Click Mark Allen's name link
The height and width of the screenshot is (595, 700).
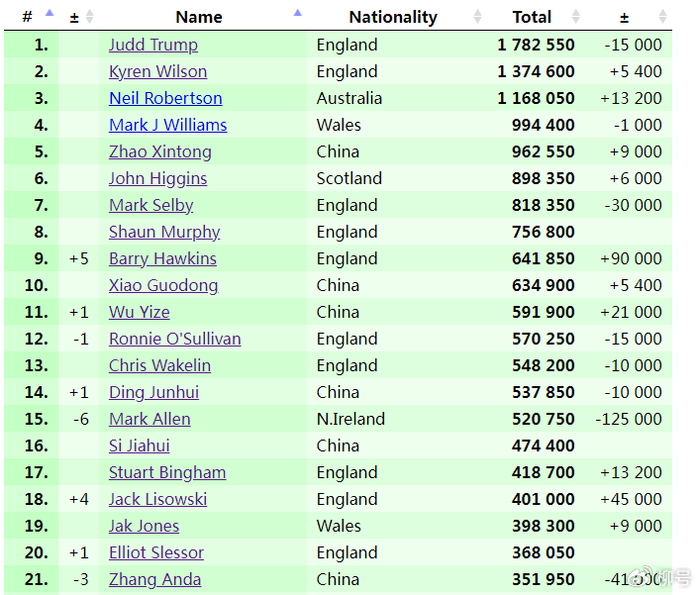149,419
